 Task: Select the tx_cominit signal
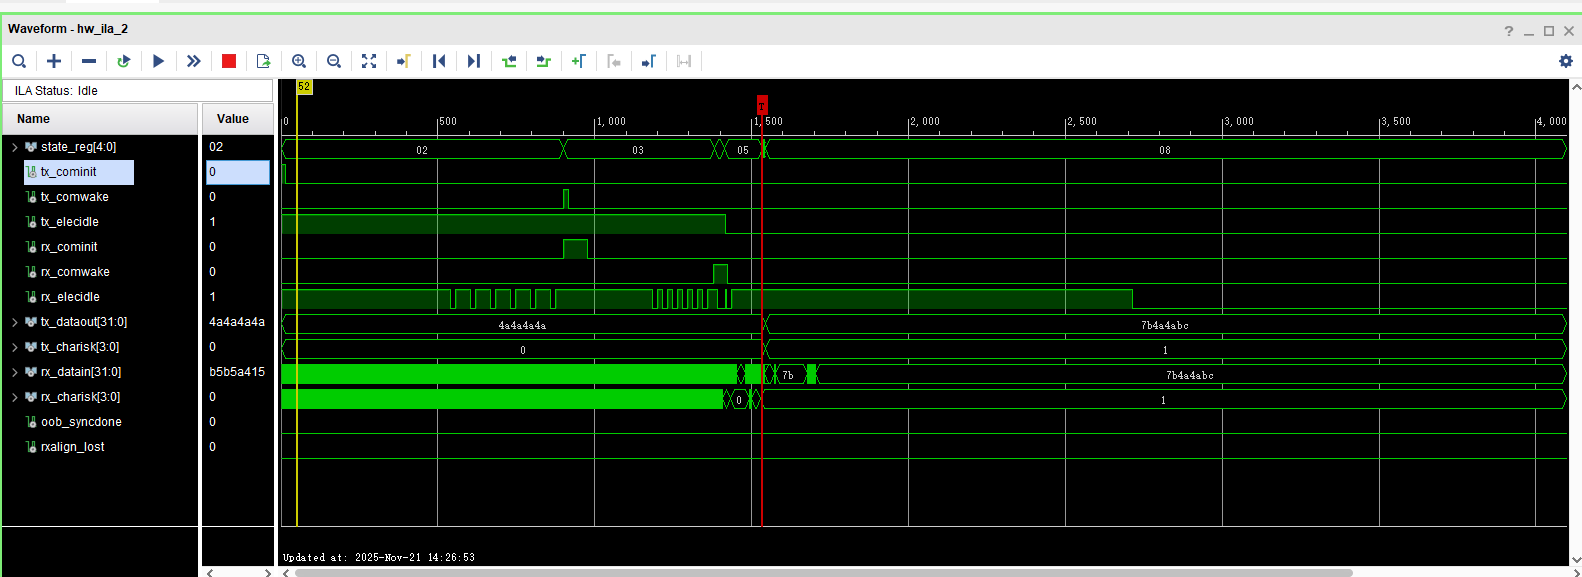(x=68, y=172)
